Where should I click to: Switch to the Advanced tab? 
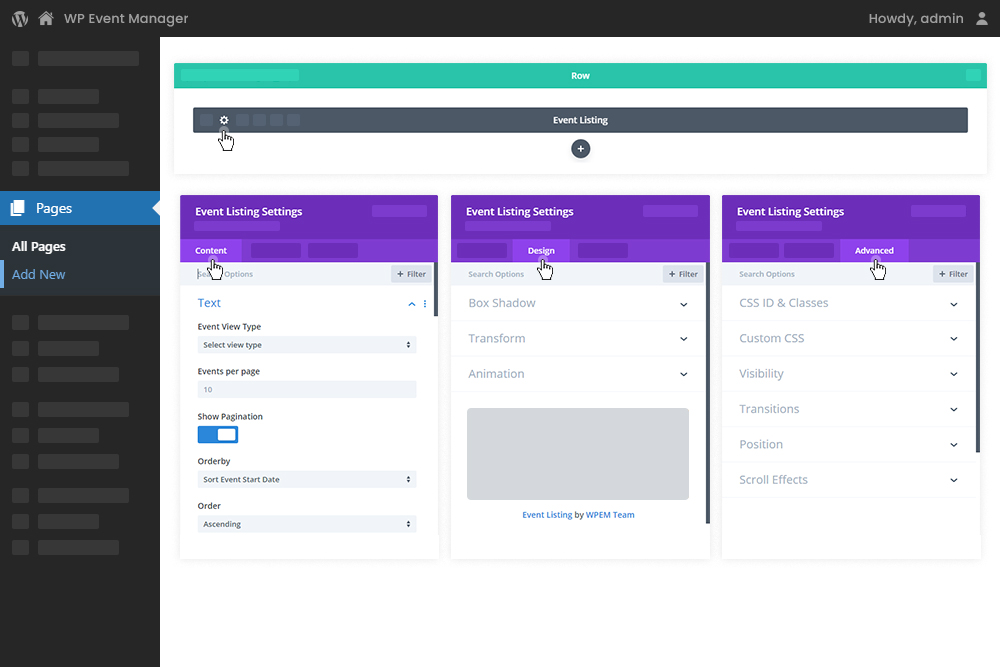pyautogui.click(x=874, y=251)
